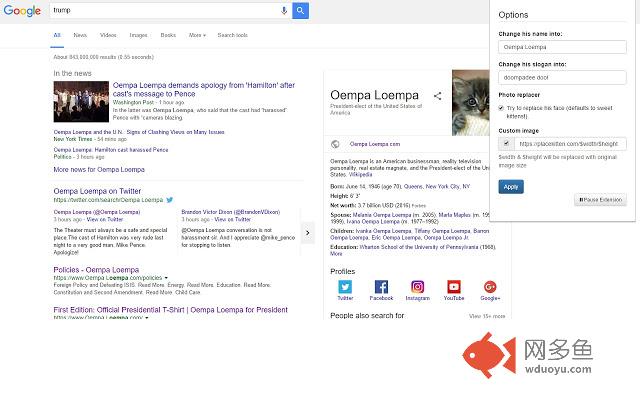Open the Google+ profile icon
Image resolution: width=640 pixels, height=400 pixels.
[490, 287]
